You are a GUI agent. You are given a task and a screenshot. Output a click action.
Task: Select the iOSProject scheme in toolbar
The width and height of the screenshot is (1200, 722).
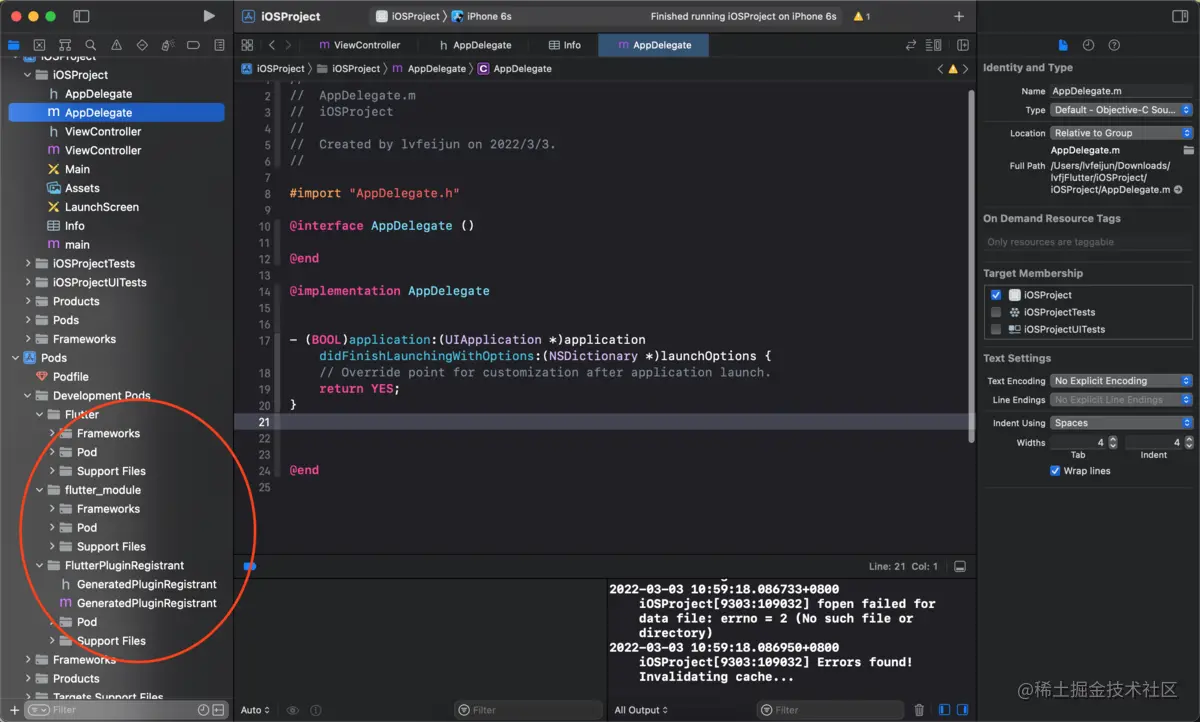[408, 17]
